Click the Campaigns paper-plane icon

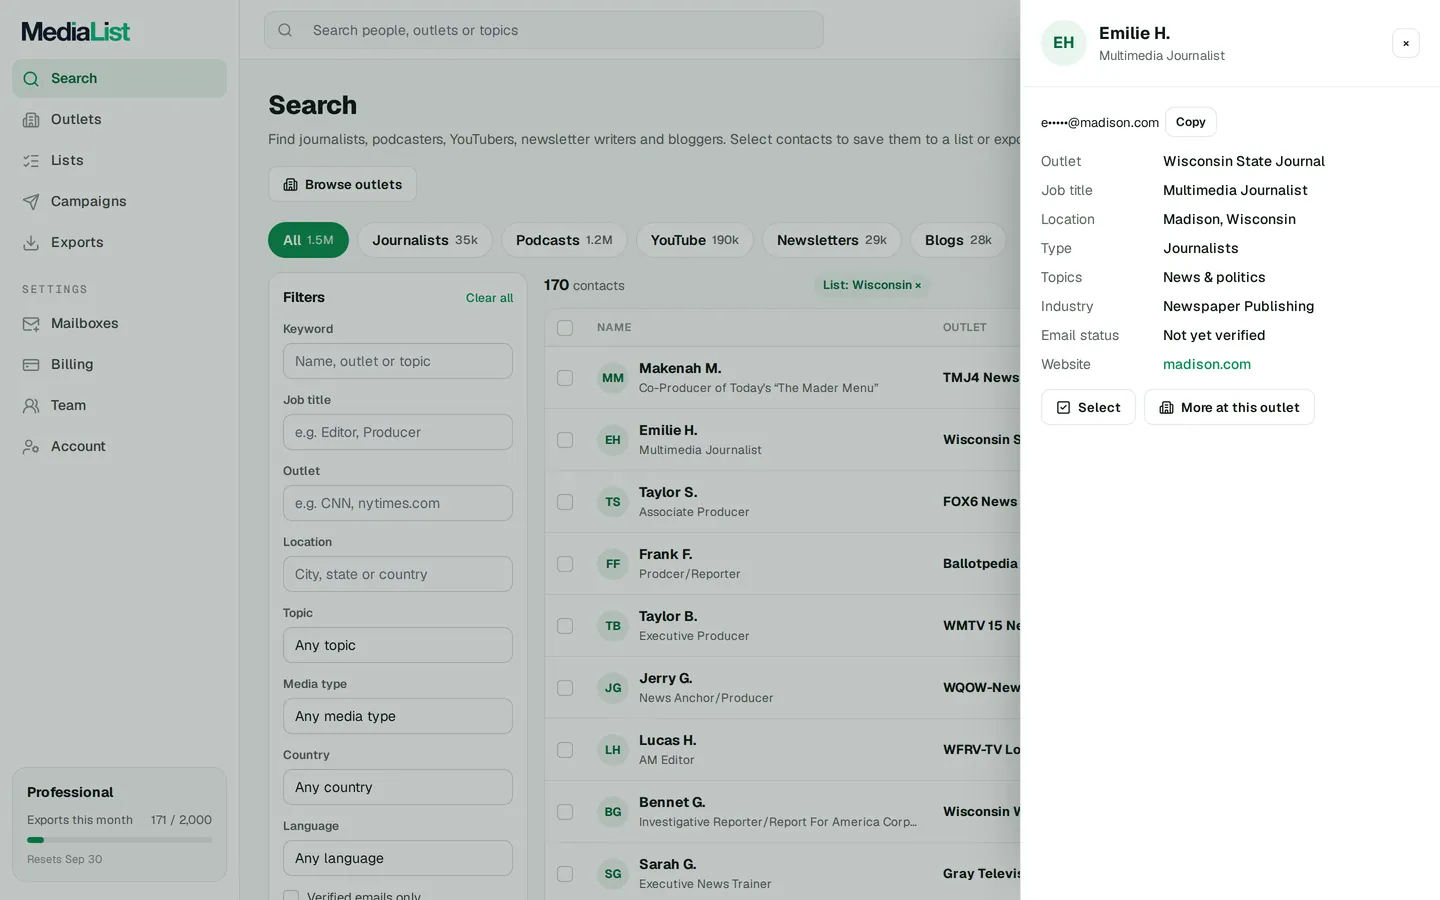pos(31,202)
